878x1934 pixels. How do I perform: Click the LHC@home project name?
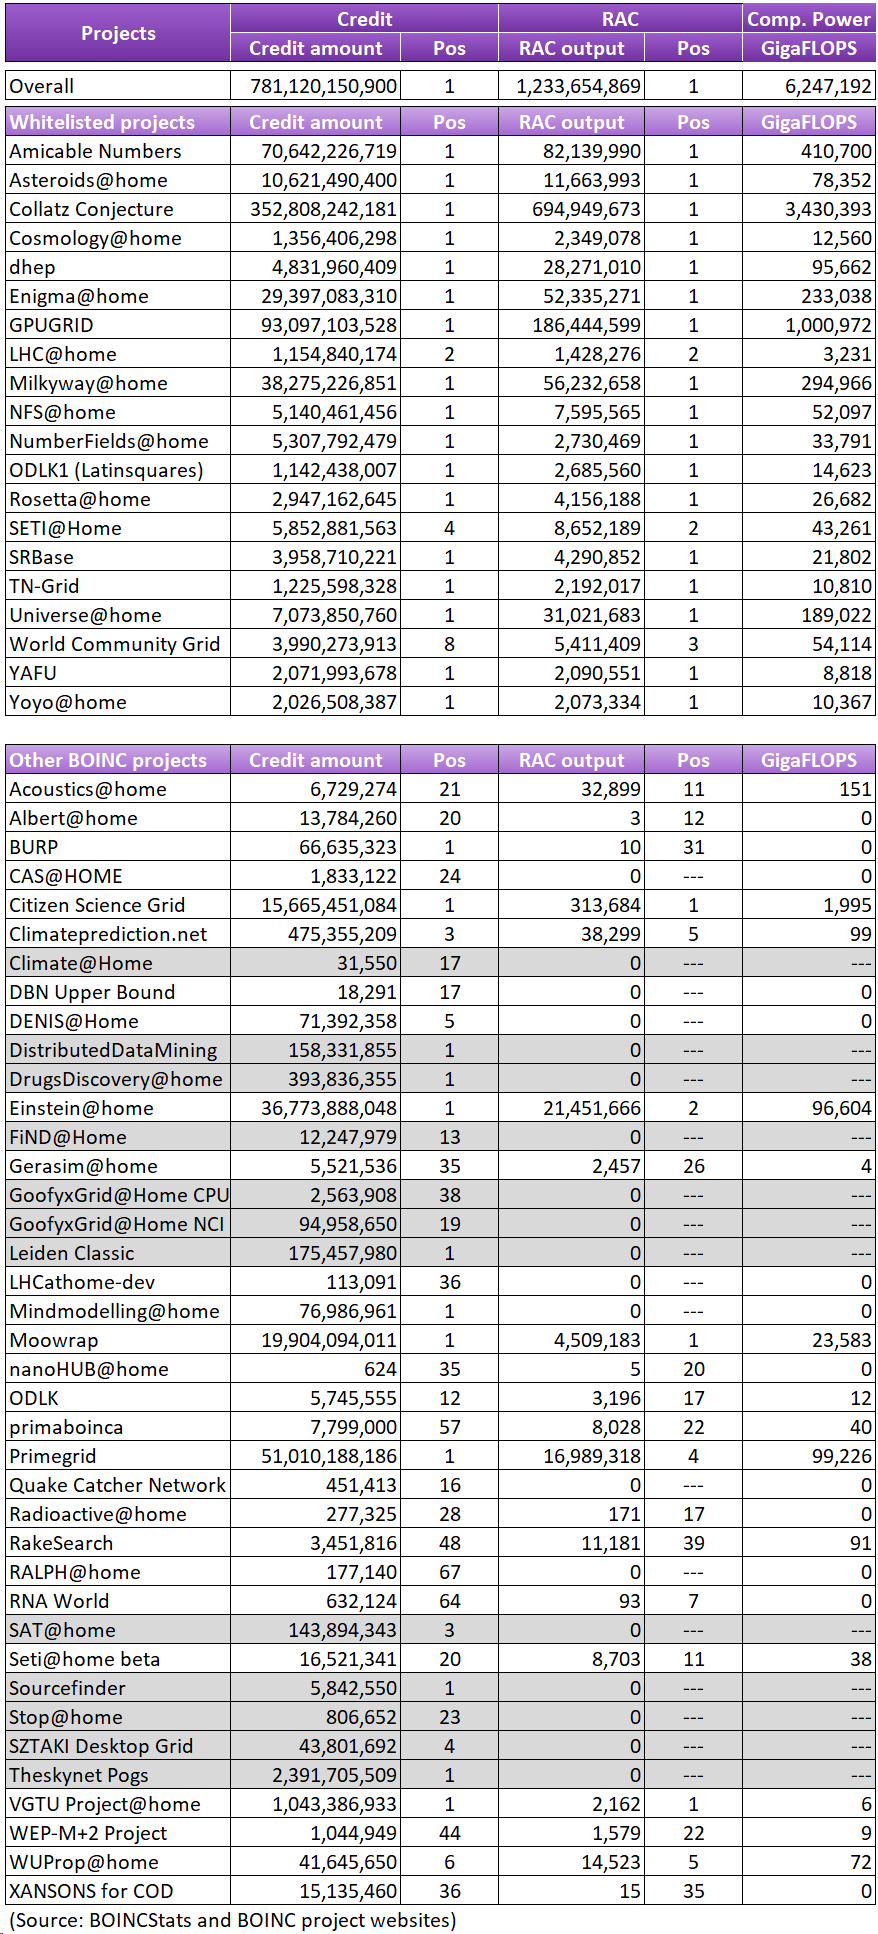(x=63, y=354)
